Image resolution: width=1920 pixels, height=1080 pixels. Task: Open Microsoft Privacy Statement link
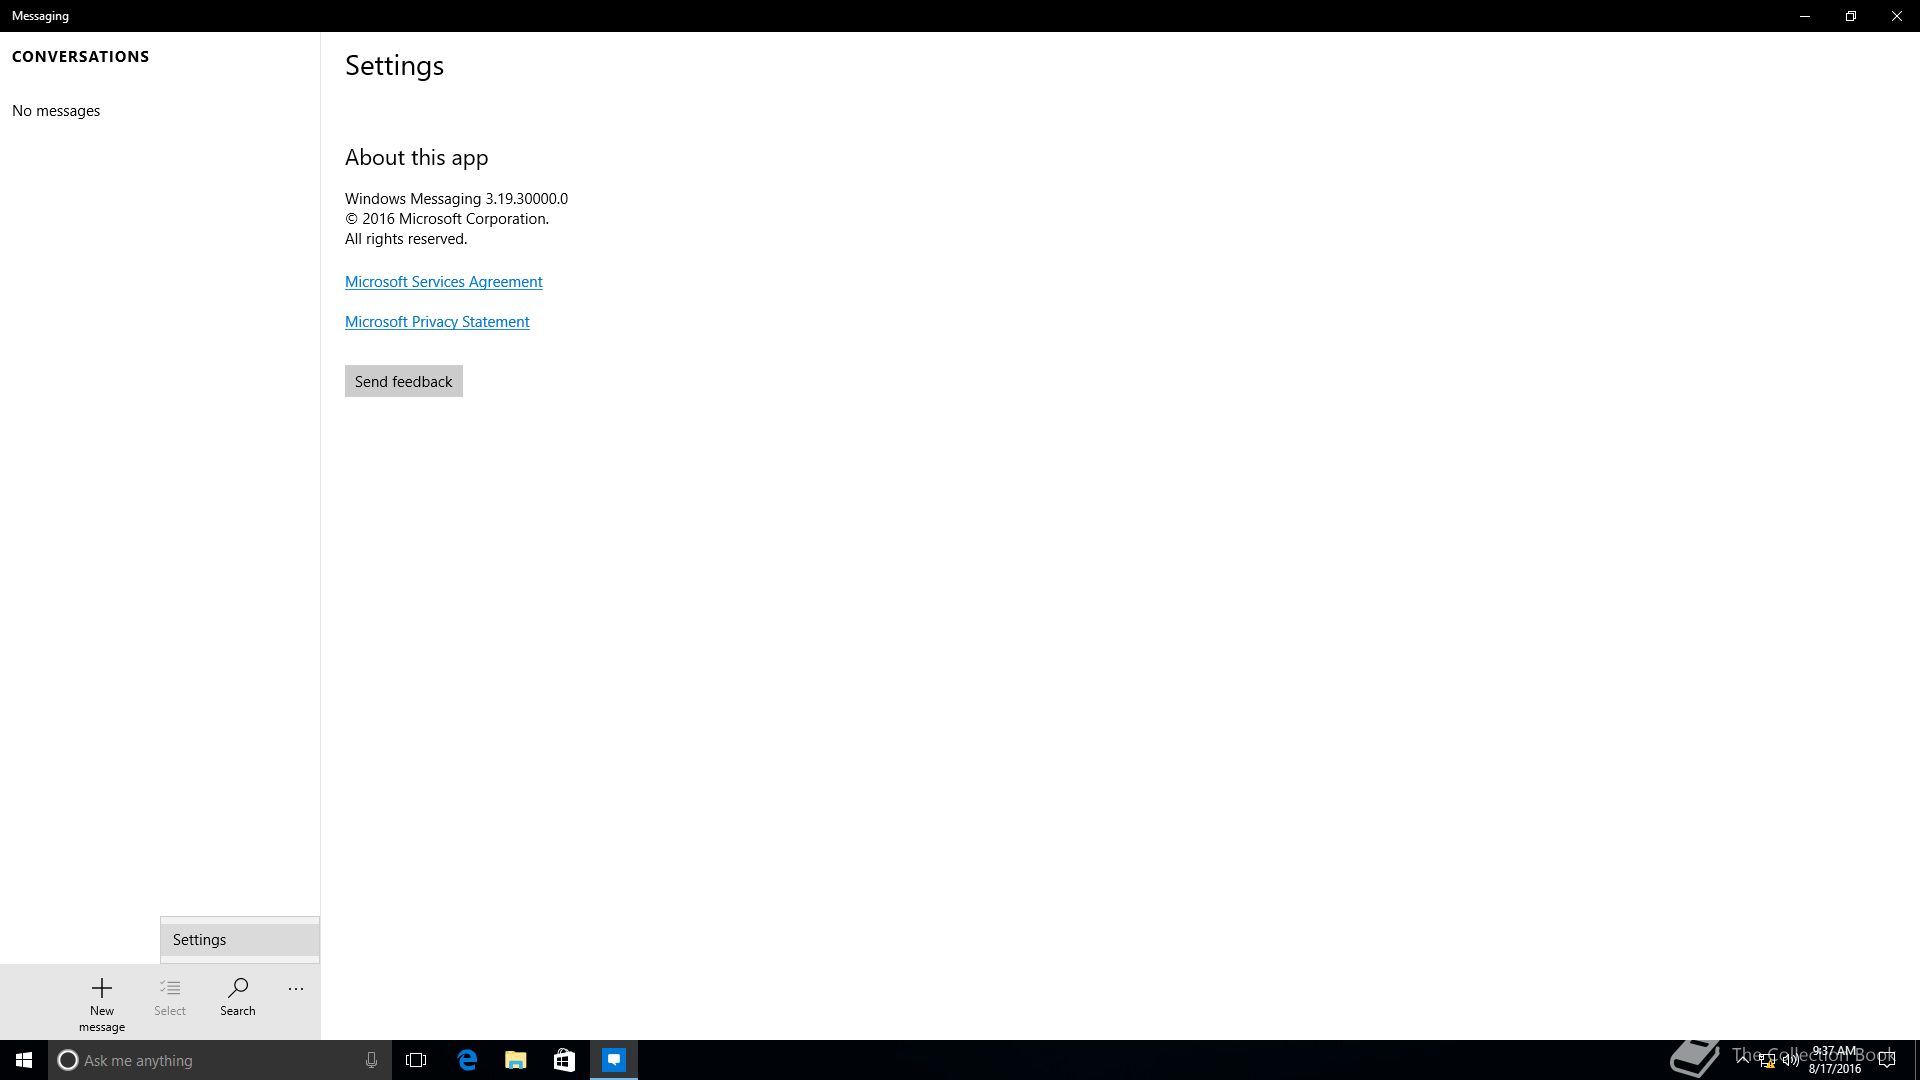click(x=437, y=322)
